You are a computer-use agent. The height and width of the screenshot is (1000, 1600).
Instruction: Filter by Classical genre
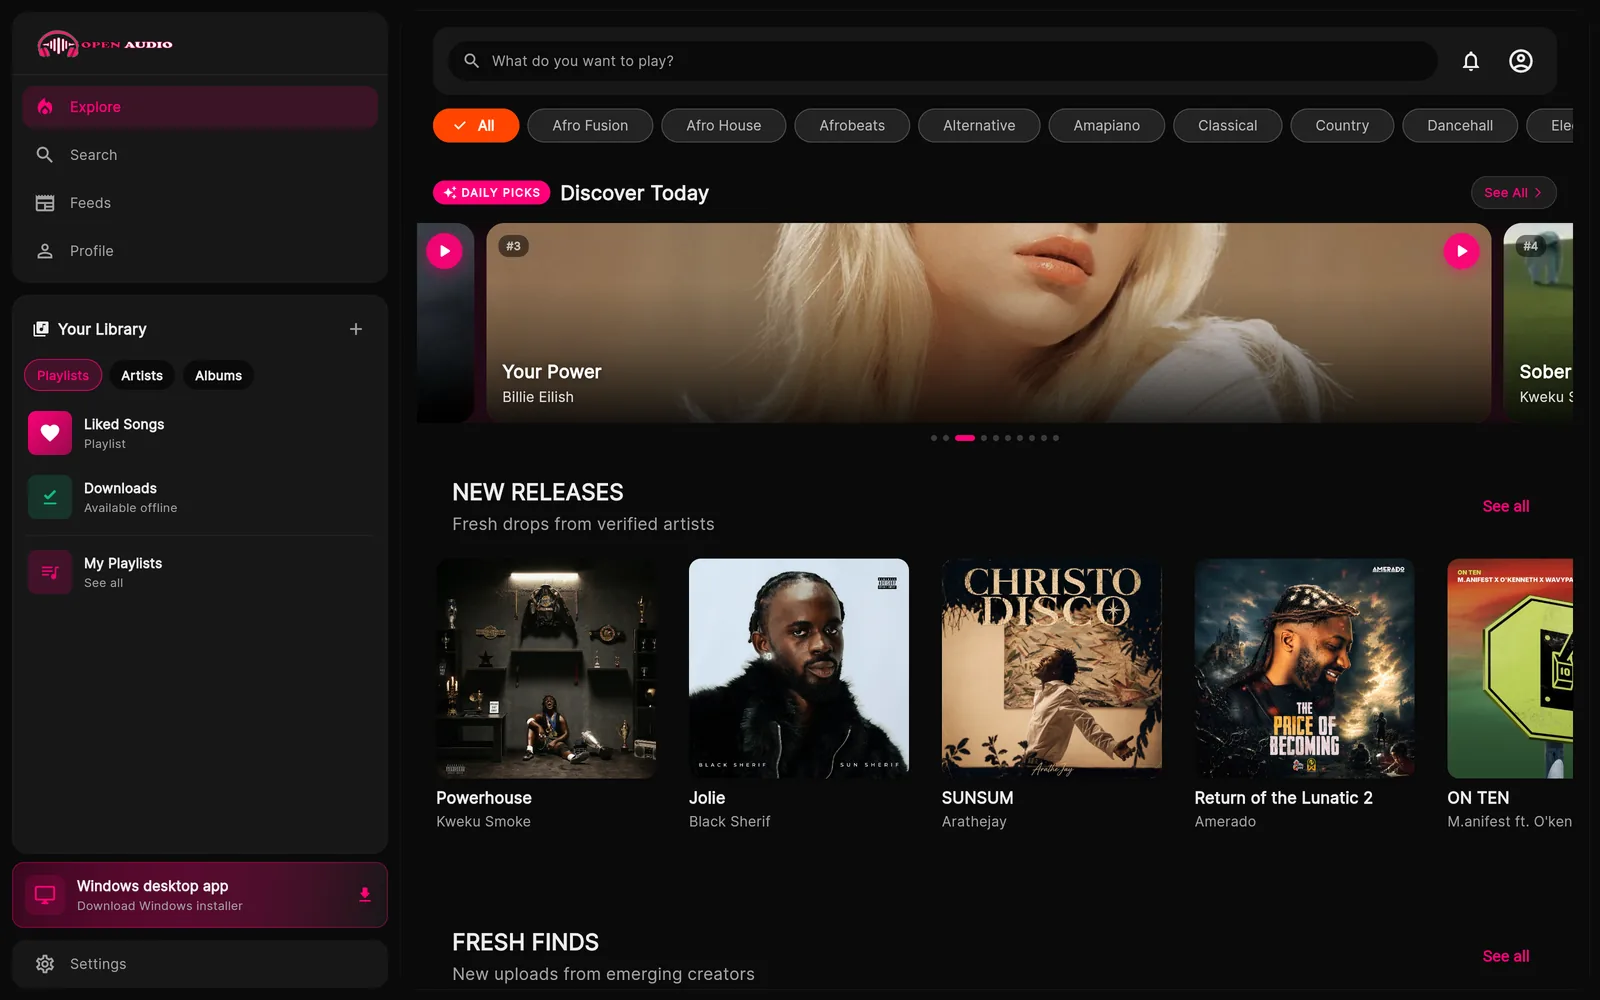(1228, 126)
